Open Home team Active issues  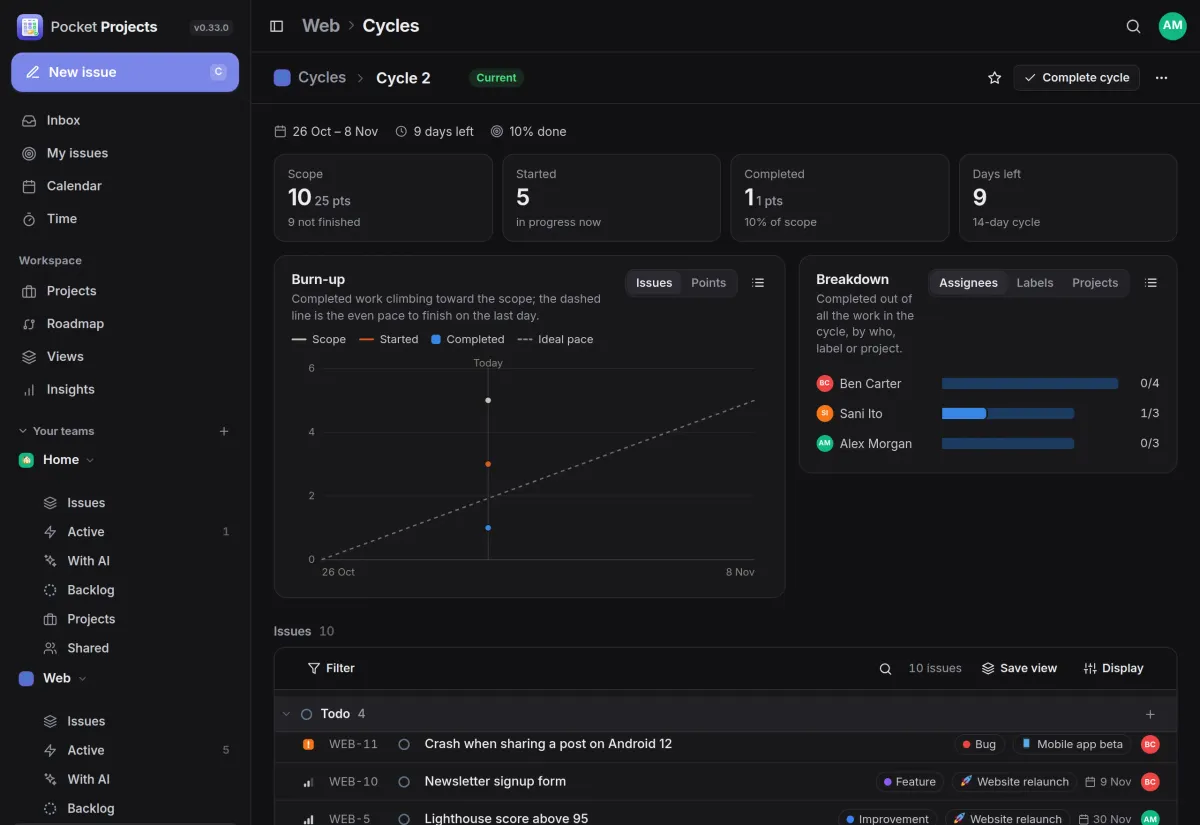tap(135, 532)
